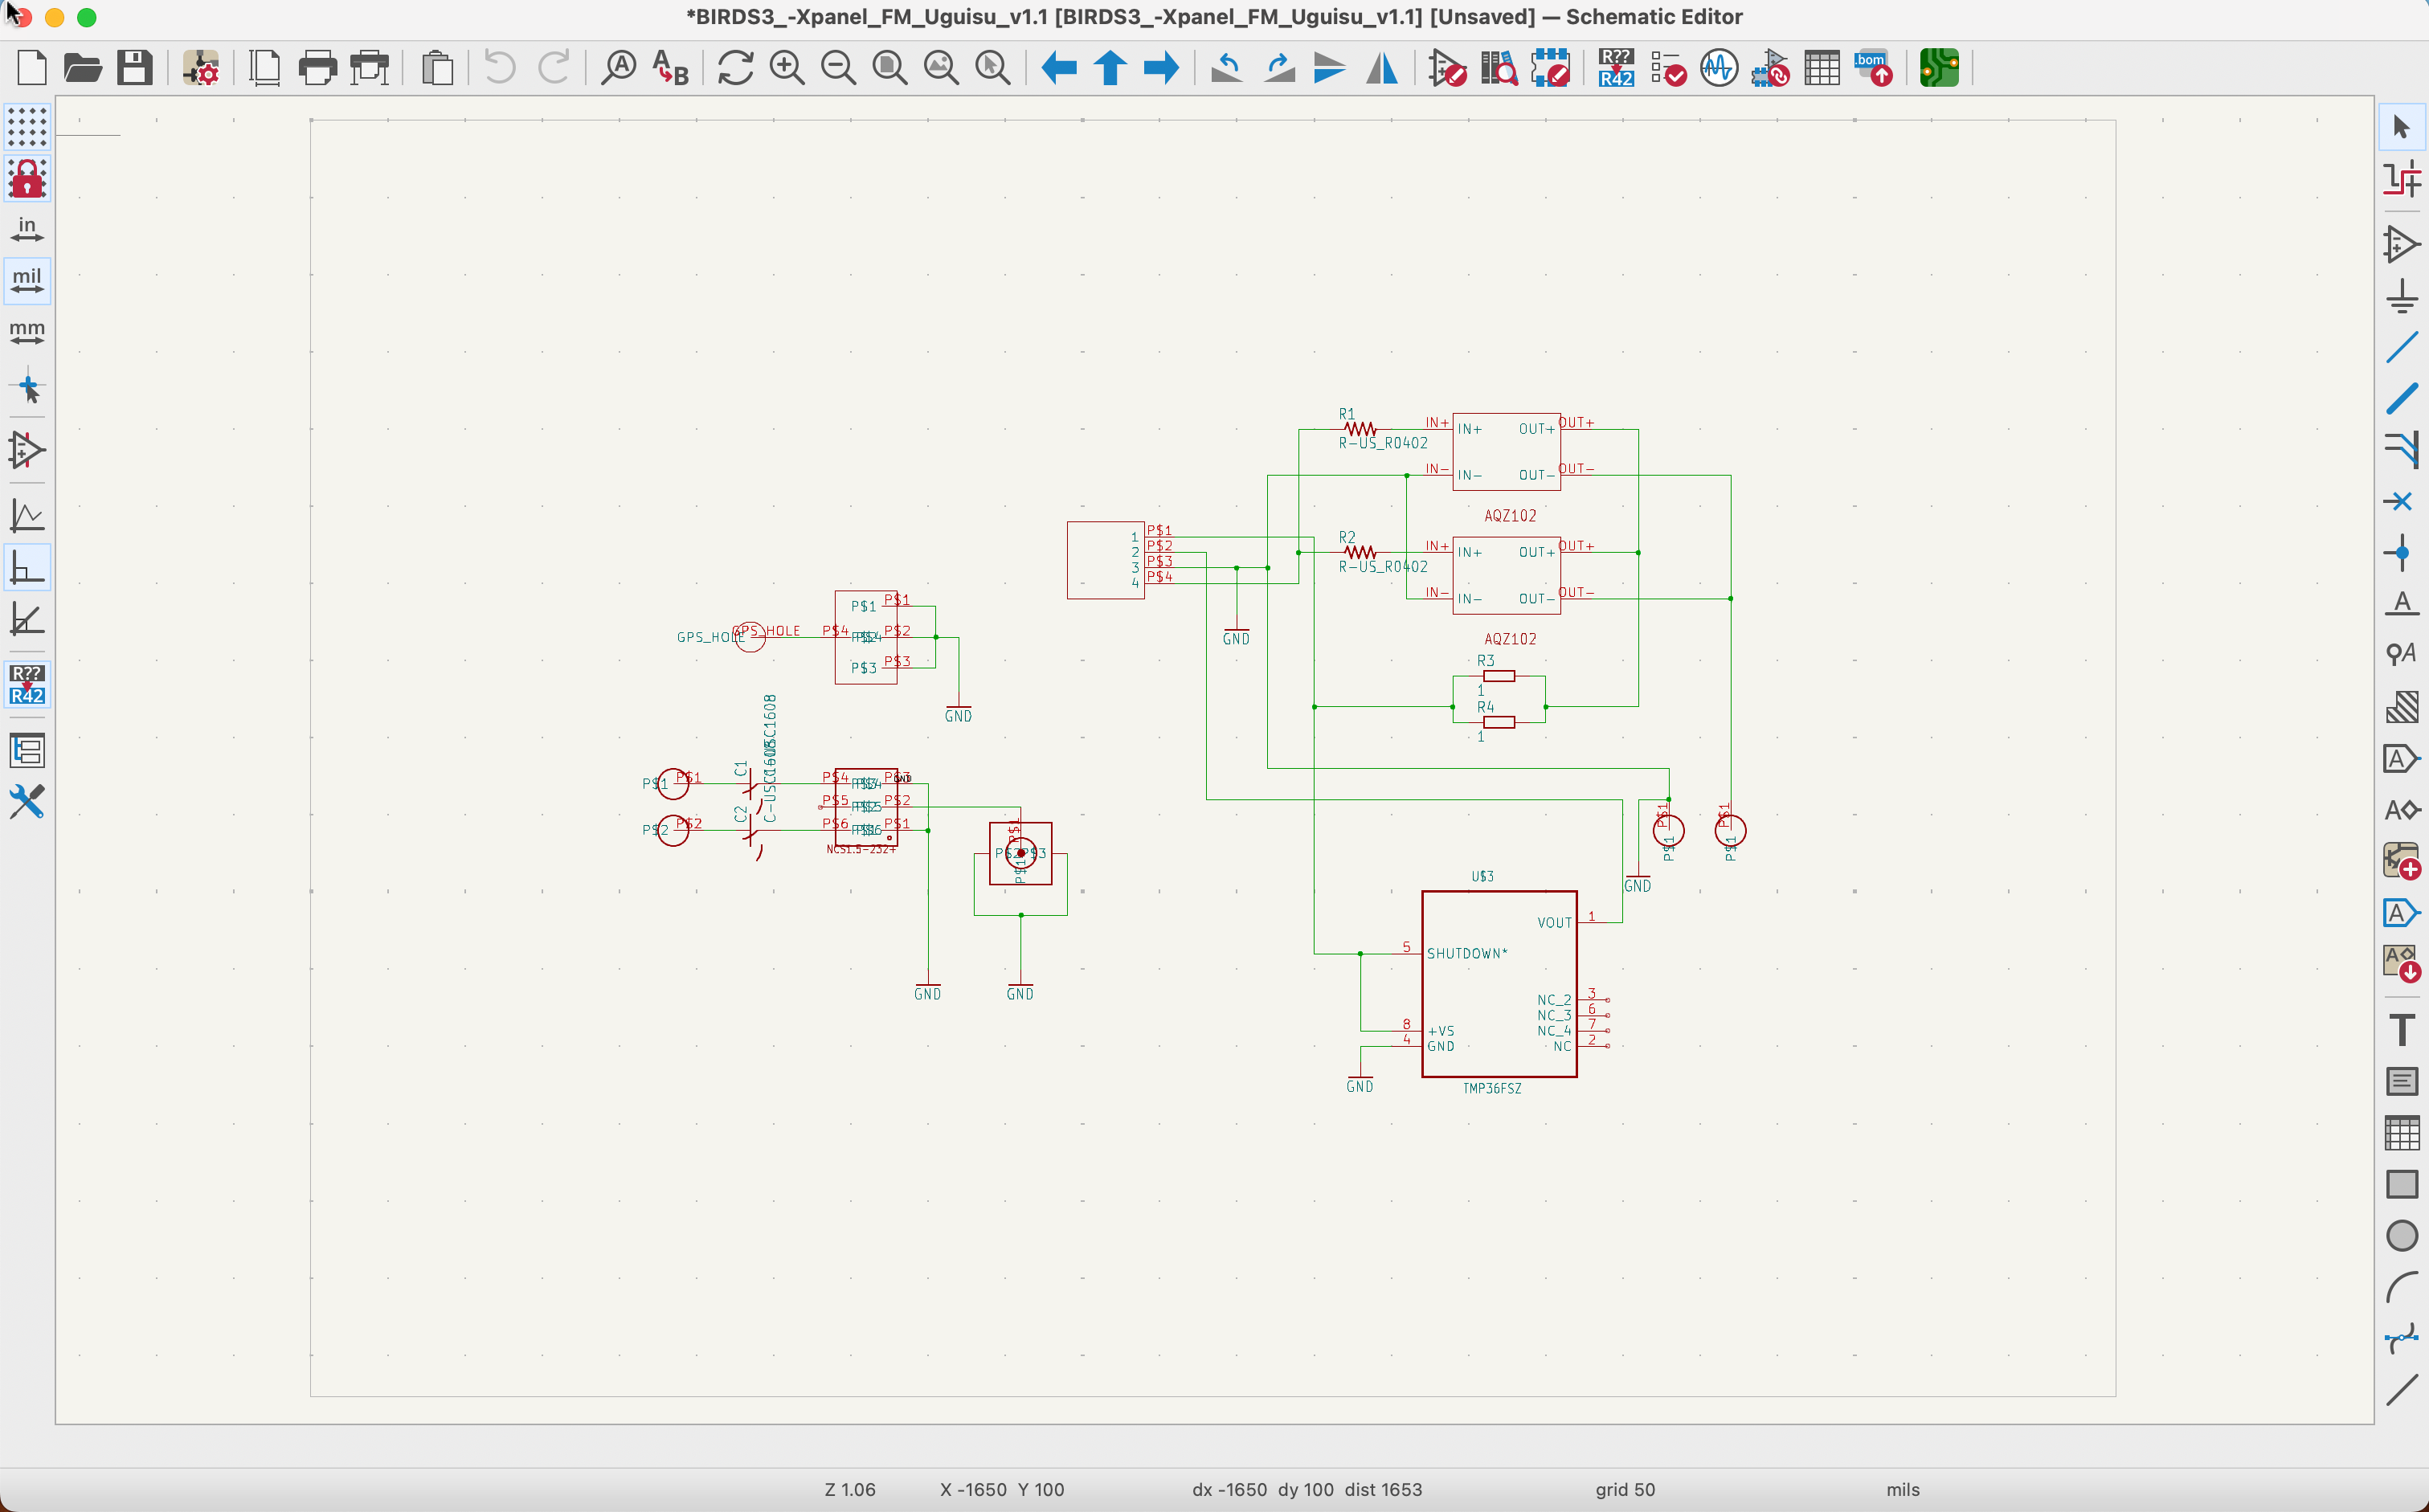The height and width of the screenshot is (1512, 2429).
Task: Zoom in on schematic
Action: [787, 68]
